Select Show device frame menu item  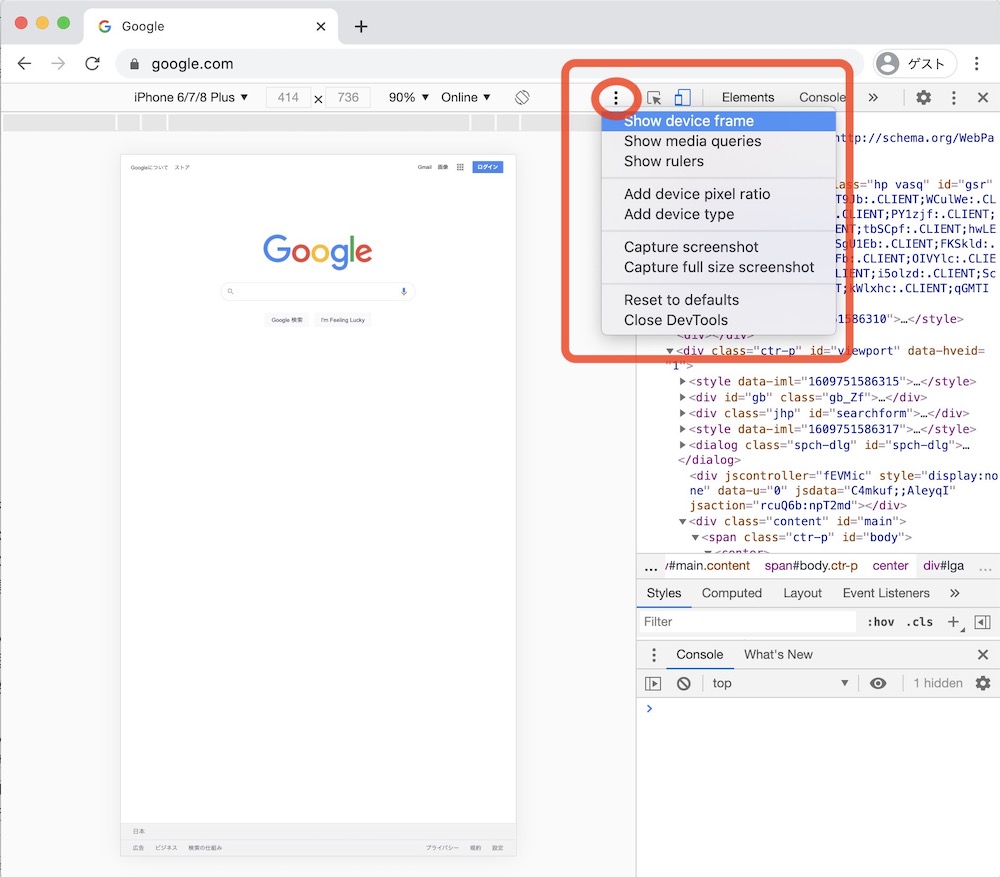tap(719, 121)
